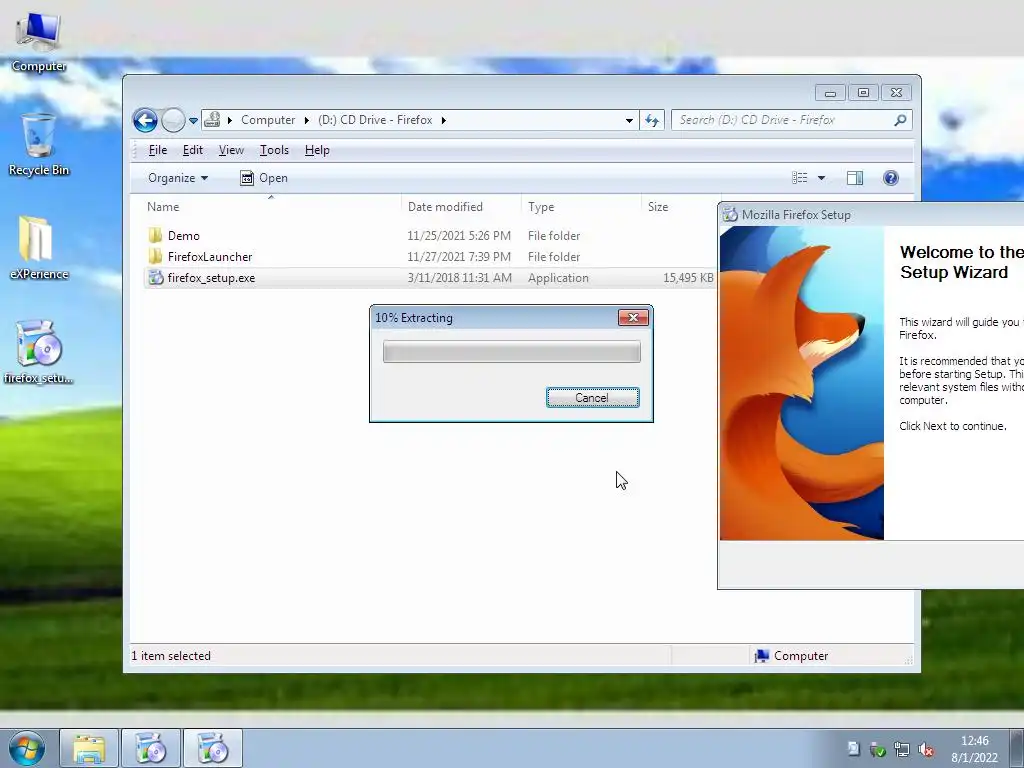Click the CD drive icon in address bar
Image resolution: width=1024 pixels, height=768 pixels.
point(212,120)
